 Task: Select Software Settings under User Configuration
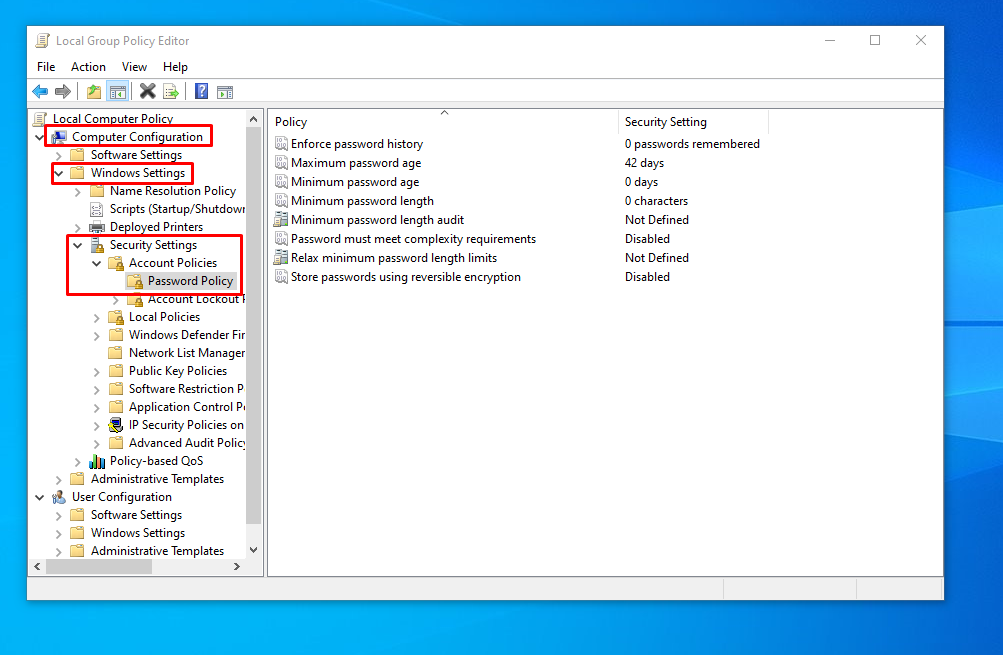pos(136,515)
